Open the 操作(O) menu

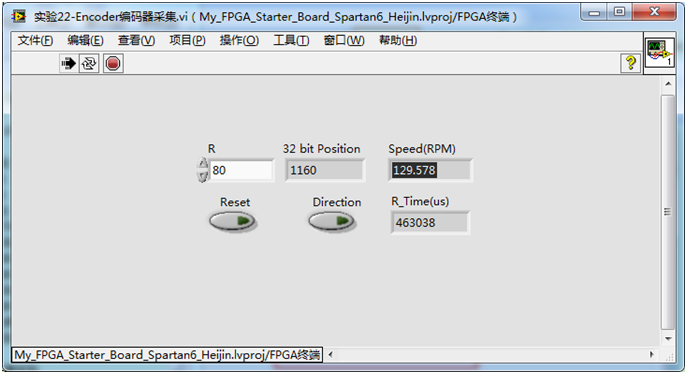tap(239, 41)
